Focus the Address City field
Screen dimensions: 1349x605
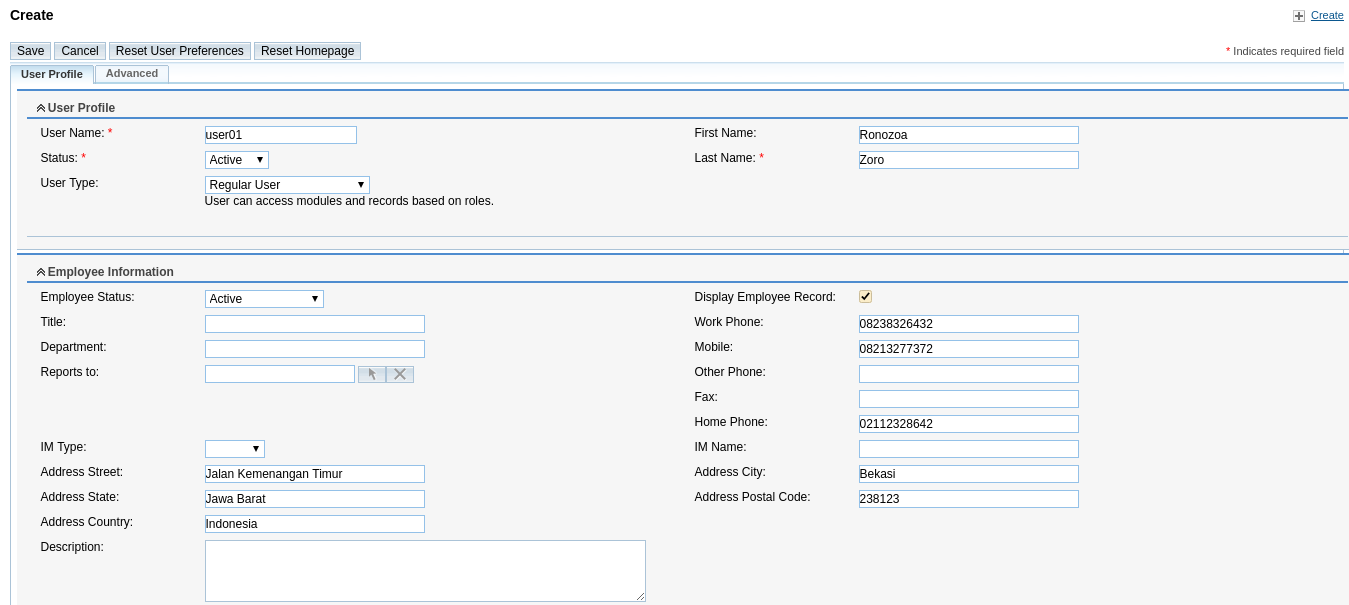(x=969, y=474)
